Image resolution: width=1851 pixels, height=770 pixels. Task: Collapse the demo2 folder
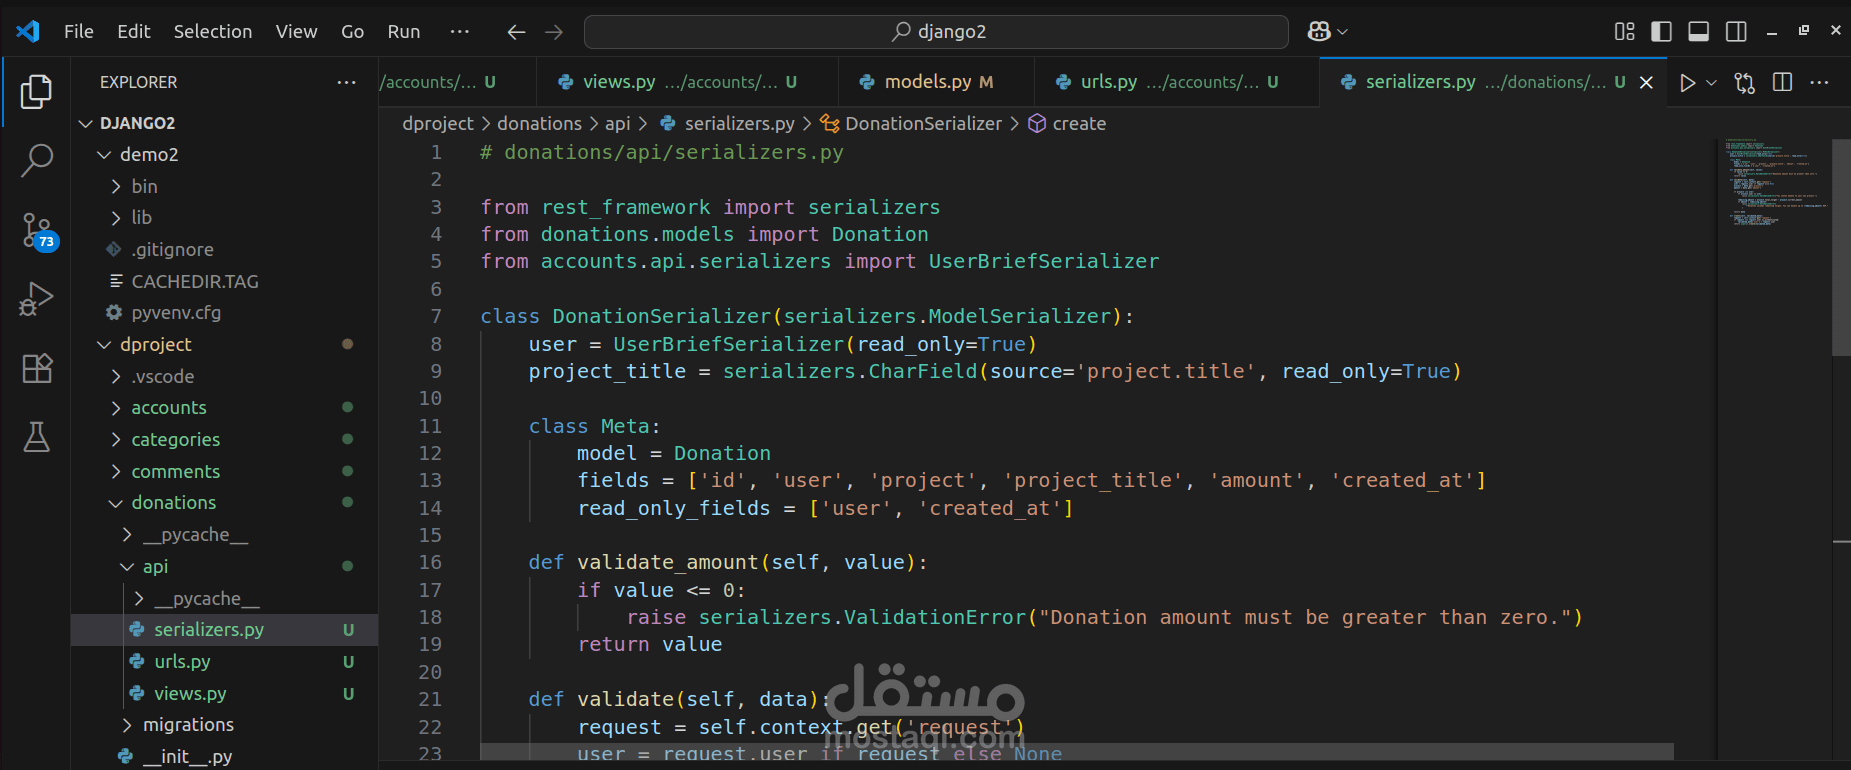coord(104,155)
